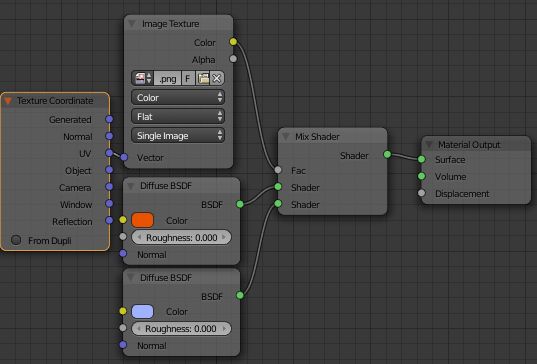Click the Volume input socket
Image resolution: width=537 pixels, height=364 pixels.
pyautogui.click(x=422, y=176)
